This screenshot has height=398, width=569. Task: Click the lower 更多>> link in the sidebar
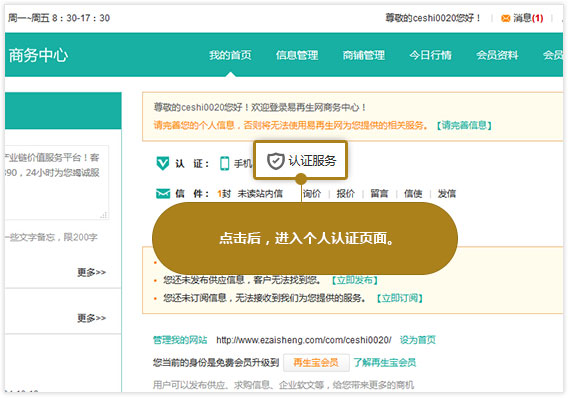point(91,318)
